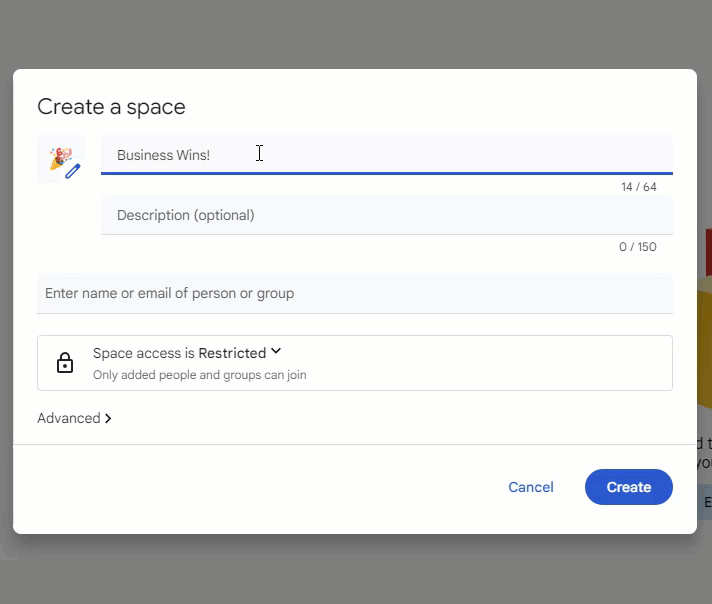Focus the Description (optional) field
This screenshot has height=604, width=712.
tap(386, 215)
